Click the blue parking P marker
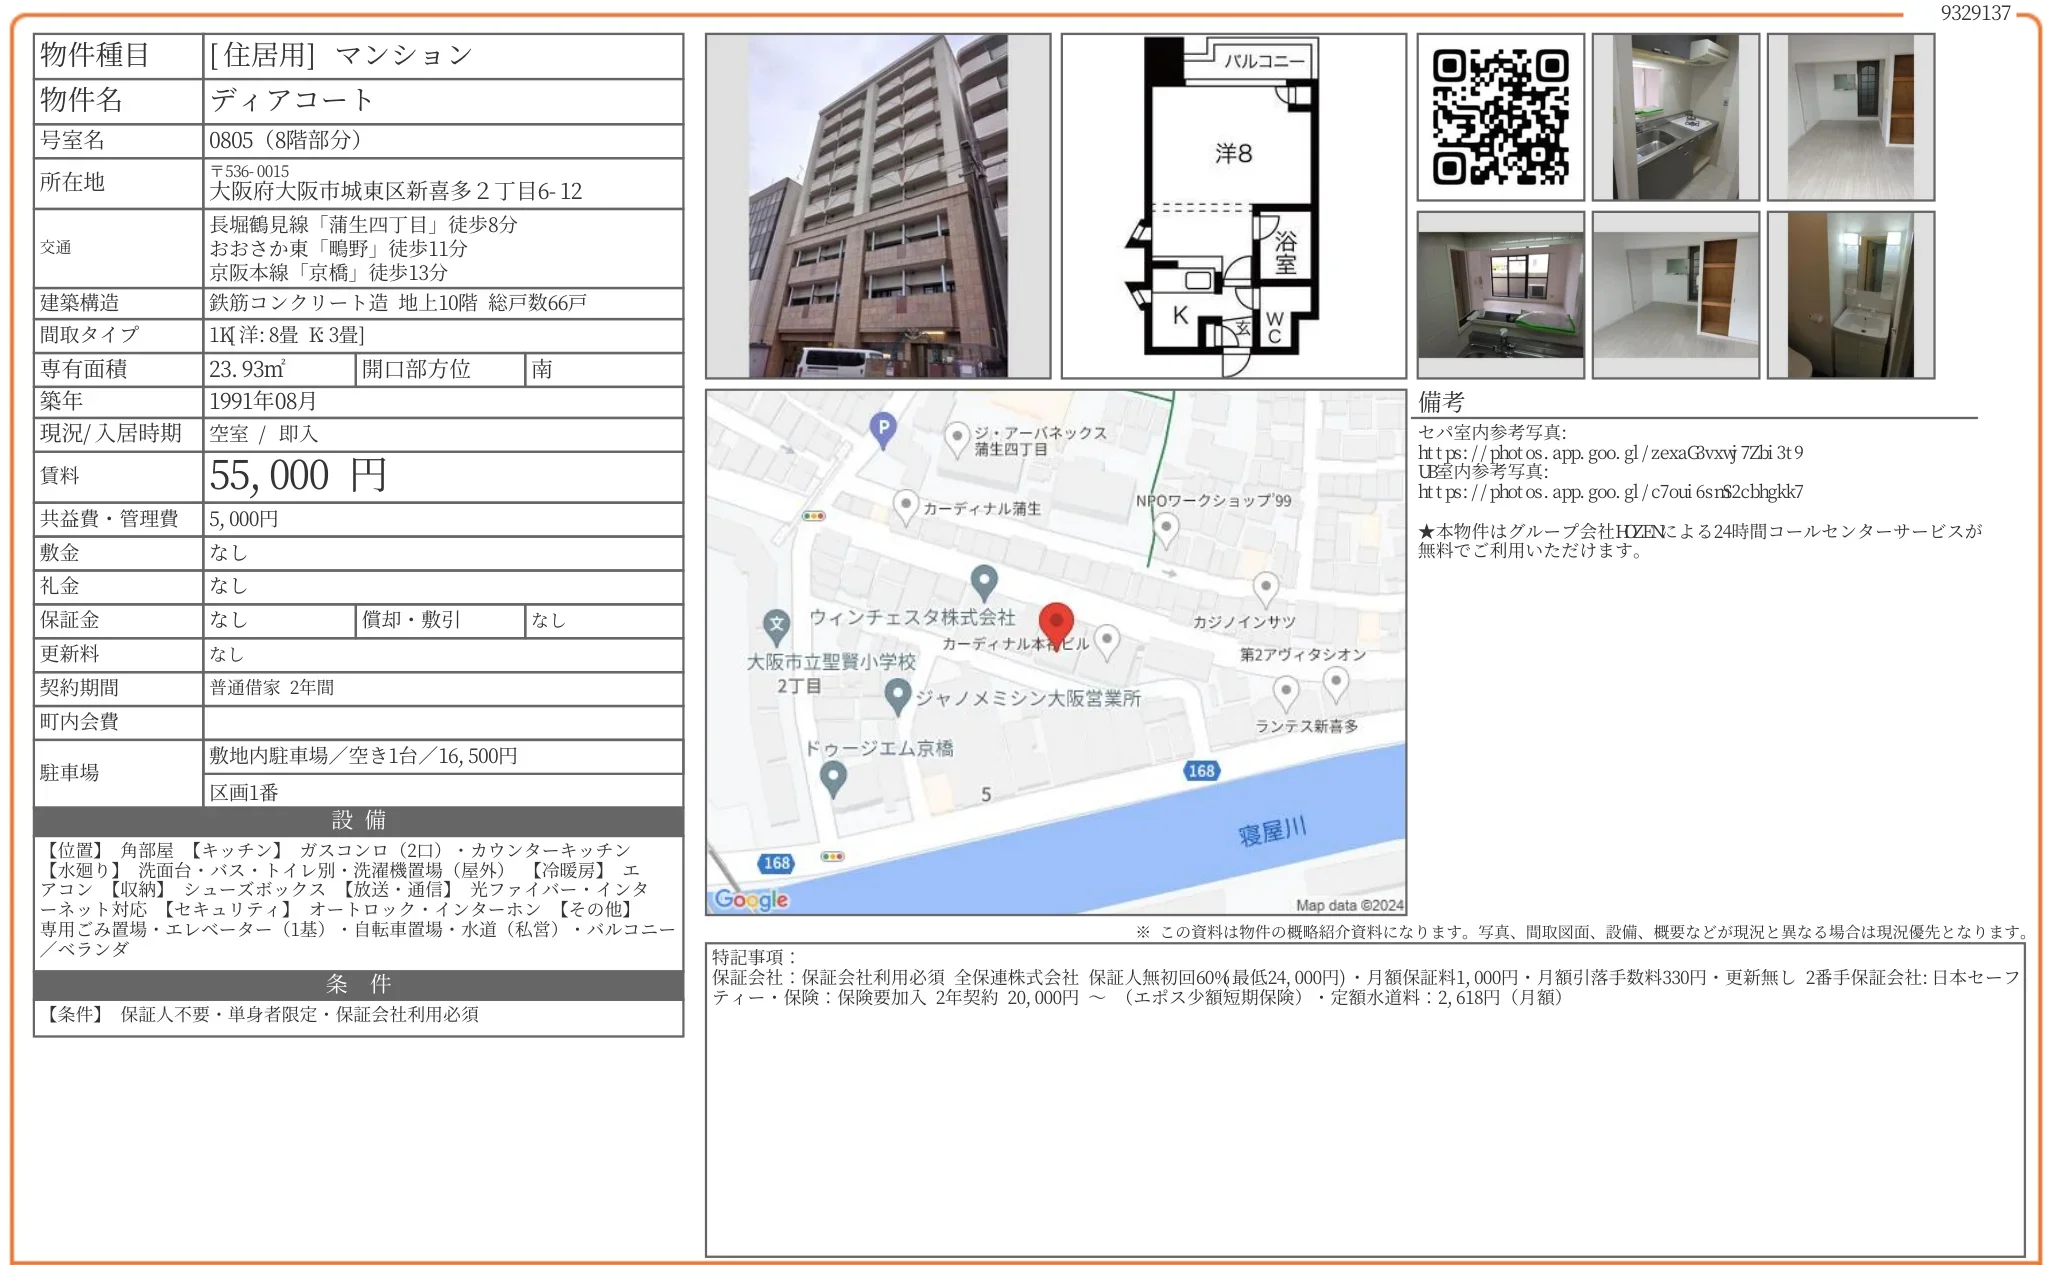Viewport: 2056px width, 1265px height. point(882,429)
